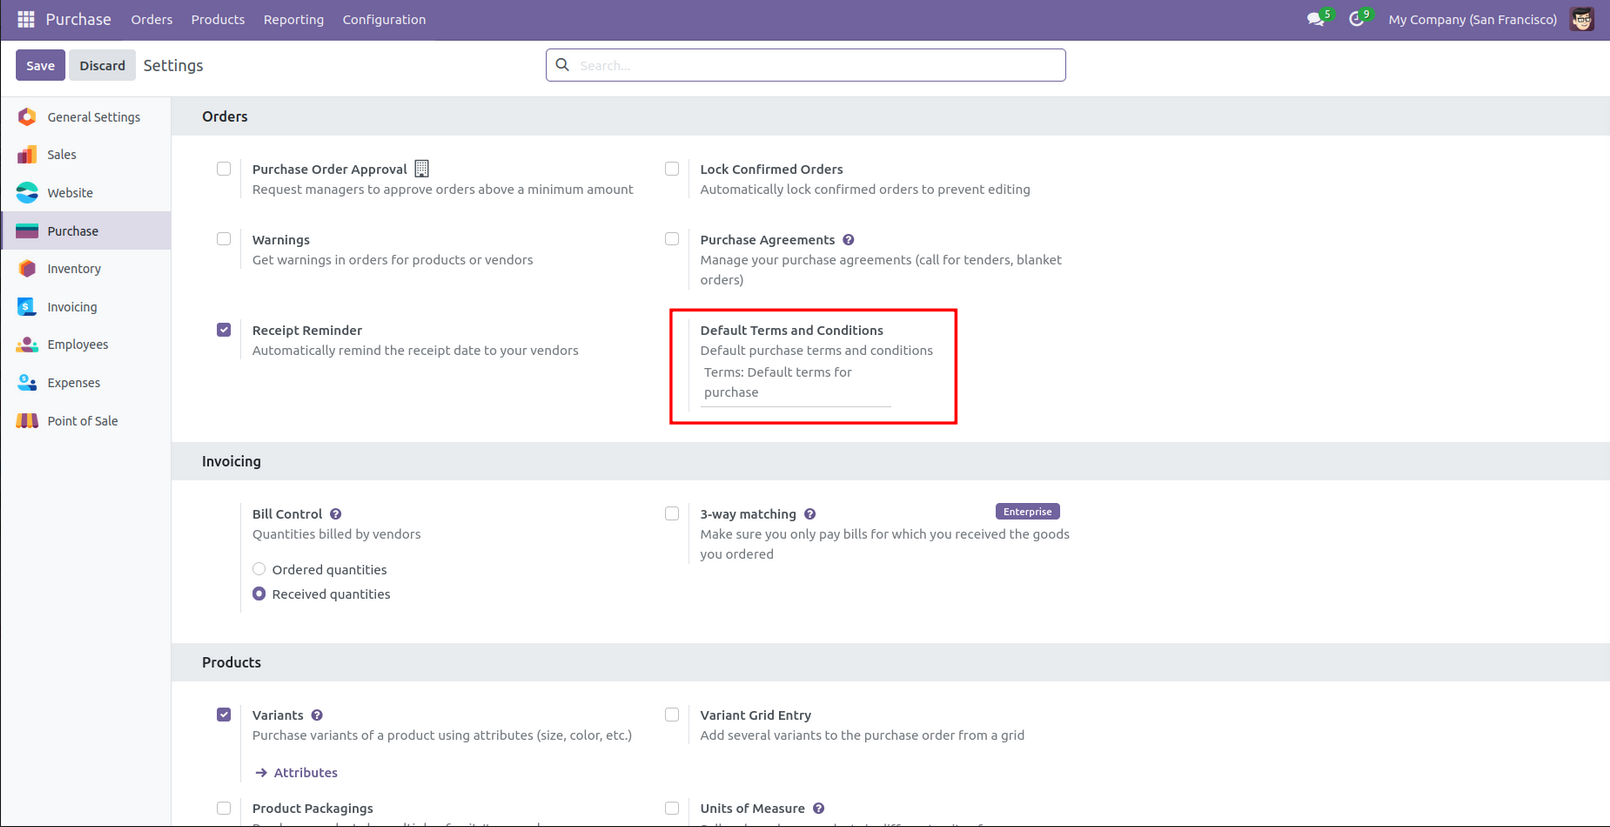
Task: Click the Purchase app title
Action: 78,19
